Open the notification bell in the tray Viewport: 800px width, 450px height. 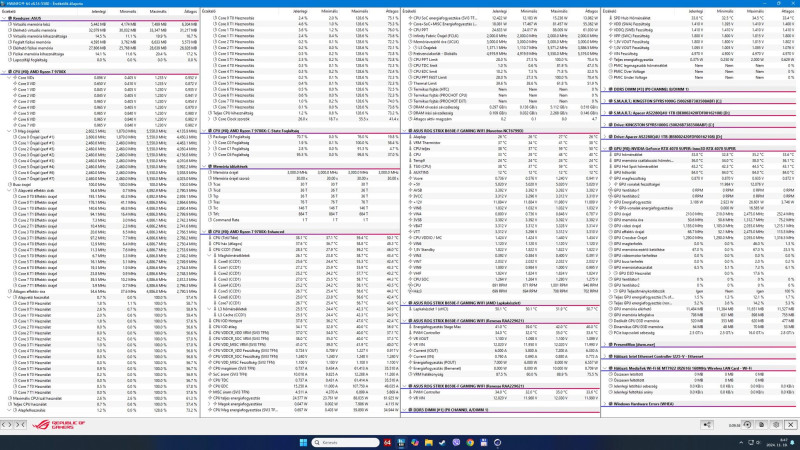[792, 443]
